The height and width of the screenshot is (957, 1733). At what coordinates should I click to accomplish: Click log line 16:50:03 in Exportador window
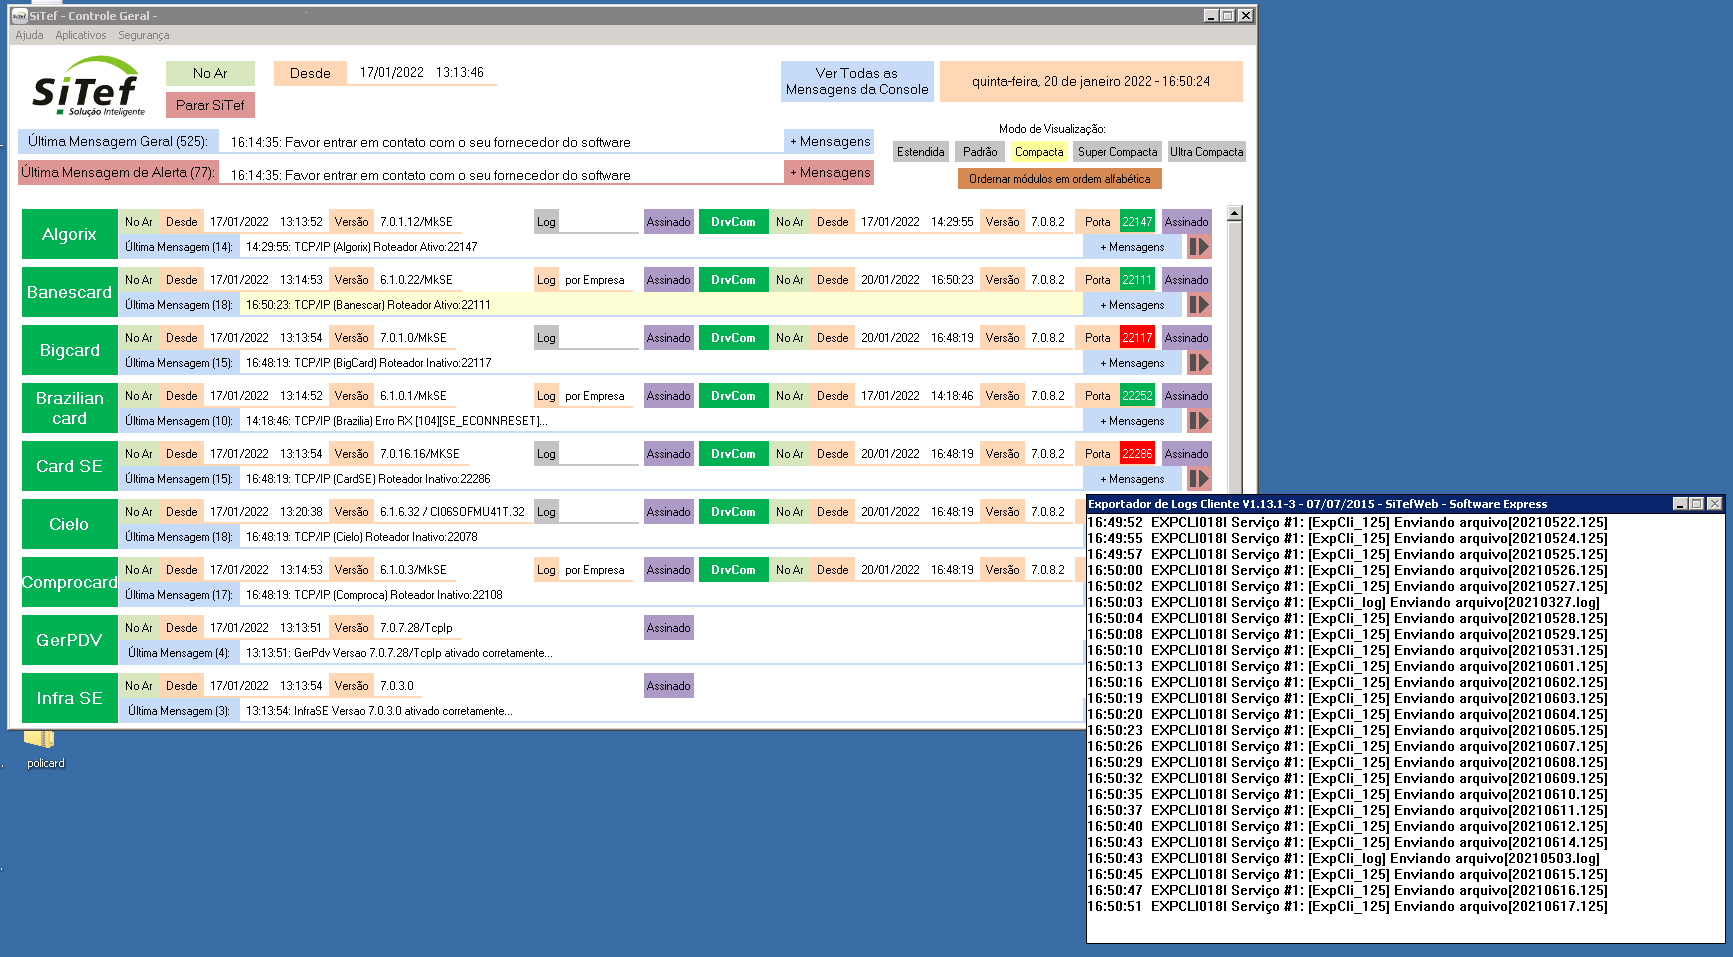[x=1343, y=602]
